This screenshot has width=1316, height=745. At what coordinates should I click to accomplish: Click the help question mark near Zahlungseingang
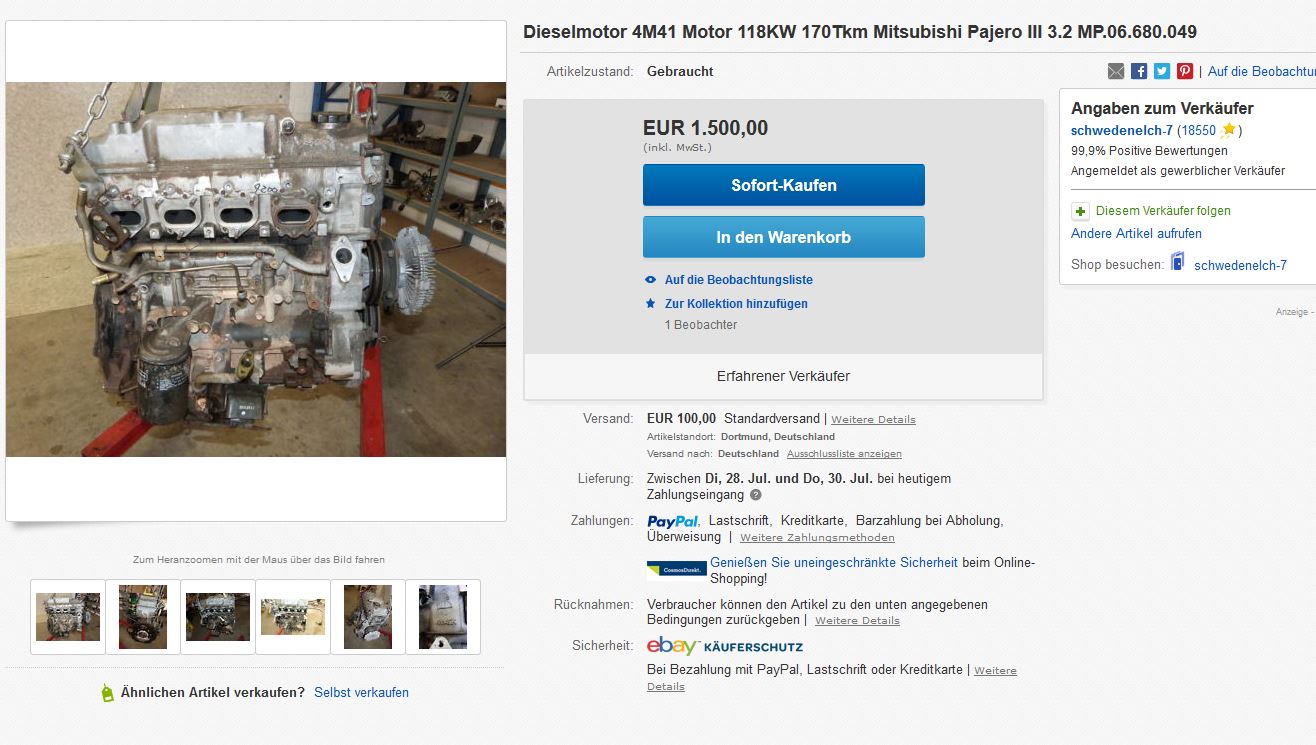click(756, 495)
